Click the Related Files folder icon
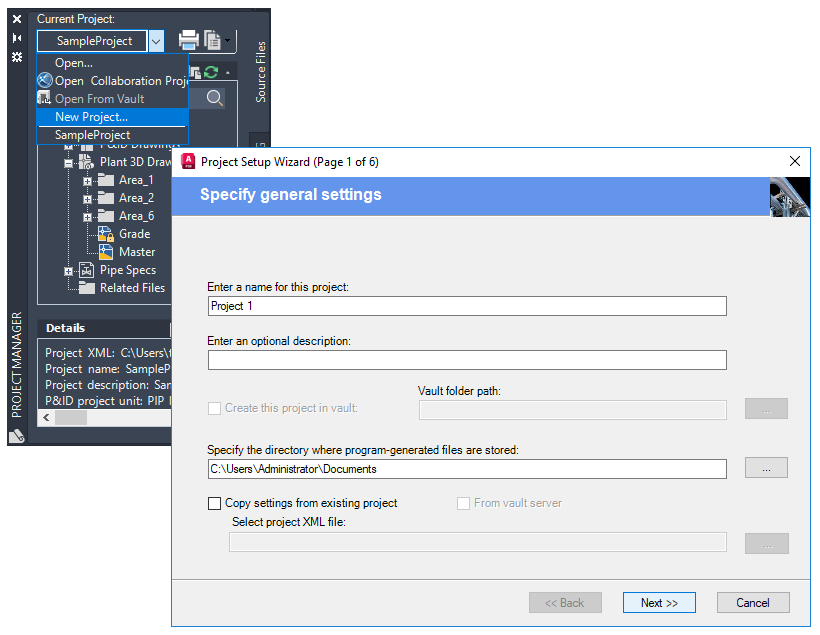The height and width of the screenshot is (635, 820). click(87, 288)
